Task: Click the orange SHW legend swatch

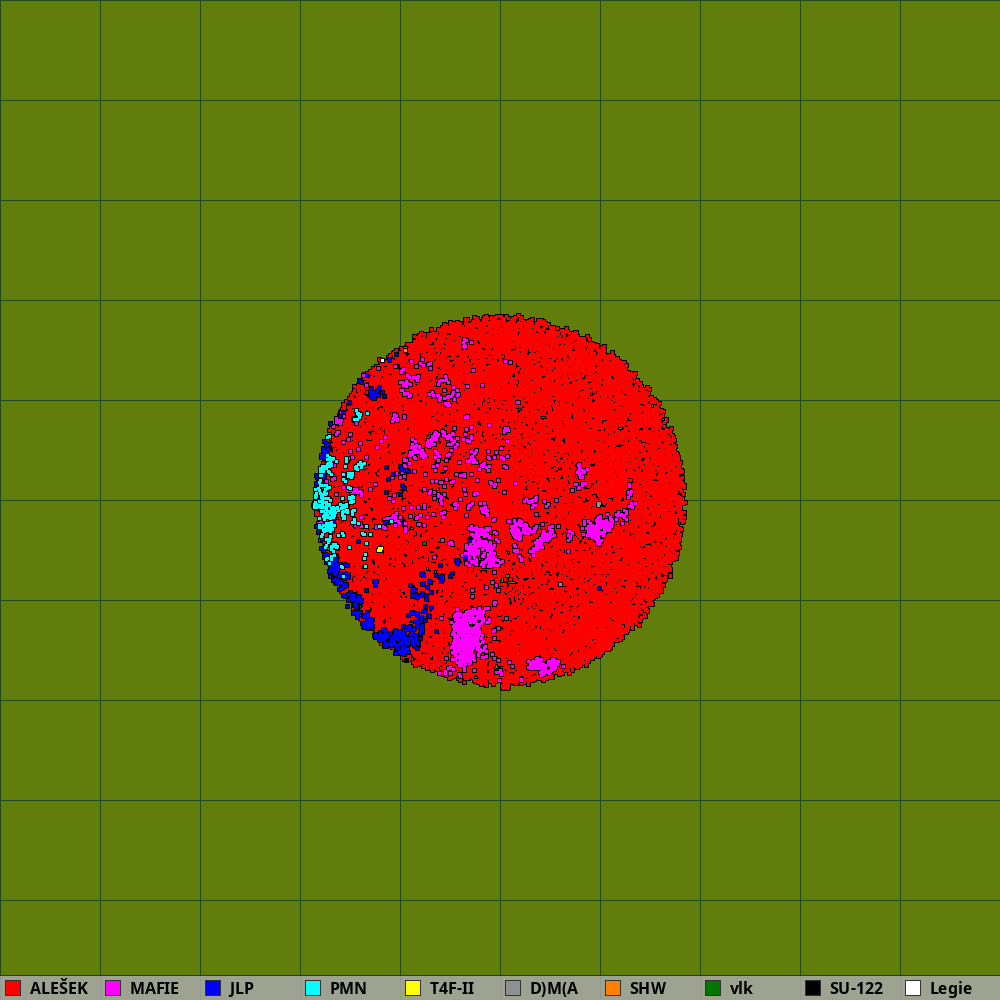Action: pos(613,988)
